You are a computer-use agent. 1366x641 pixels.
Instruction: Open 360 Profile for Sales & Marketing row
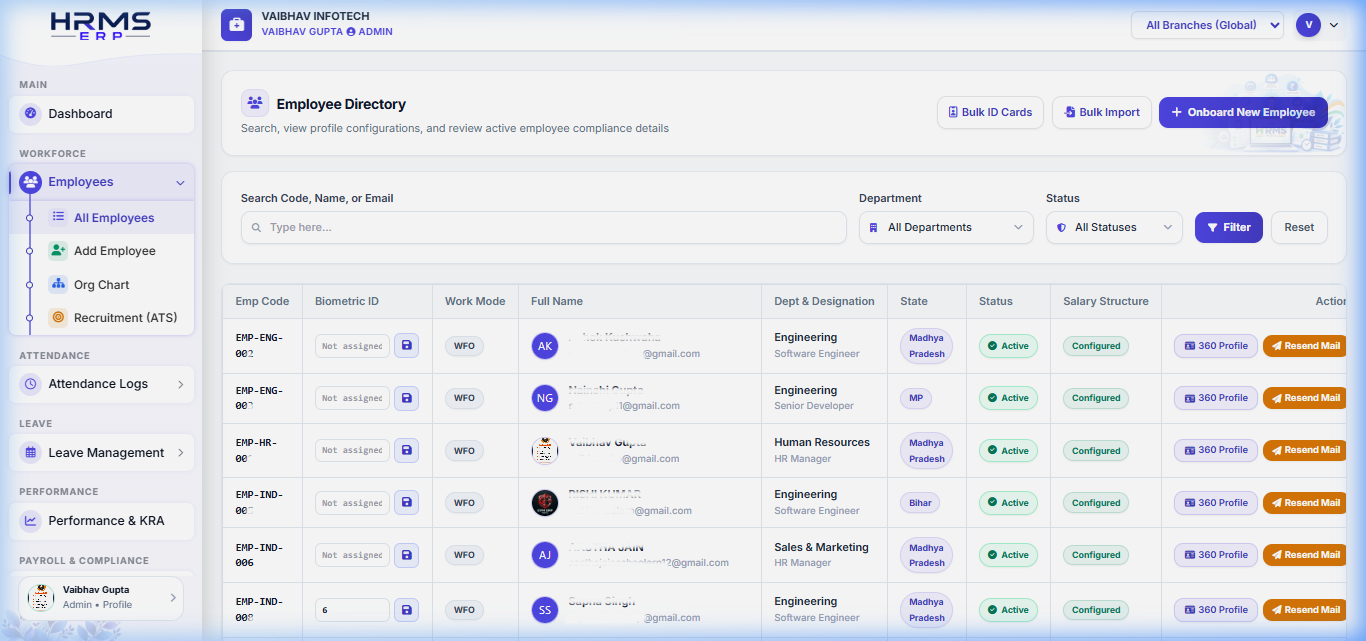tap(1215, 555)
